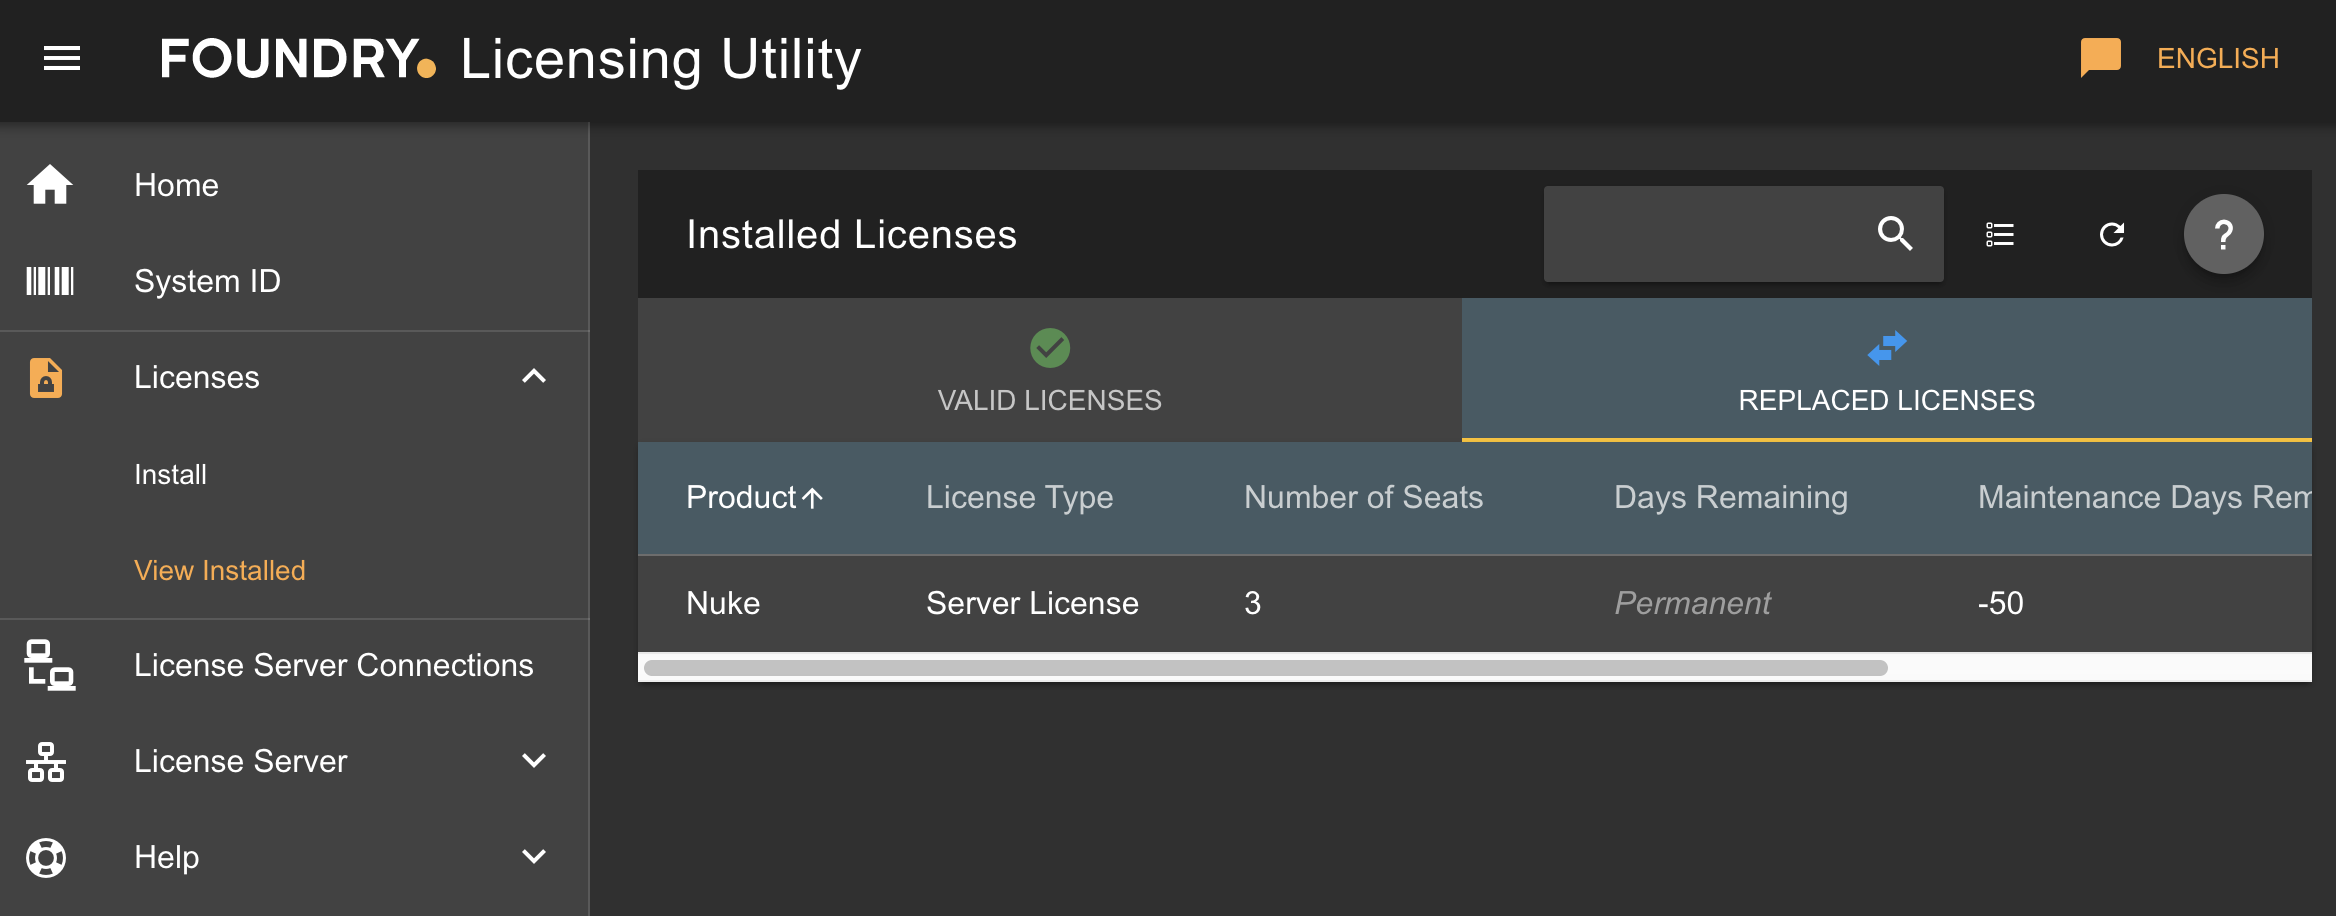
Task: Select Help menu label
Action: pyautogui.click(x=166, y=857)
